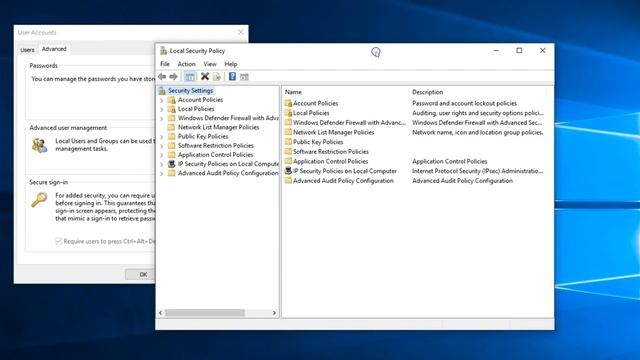This screenshot has width=640, height=360.
Task: Click Windows Defender Firewall folder icon in Name list
Action: (x=288, y=122)
